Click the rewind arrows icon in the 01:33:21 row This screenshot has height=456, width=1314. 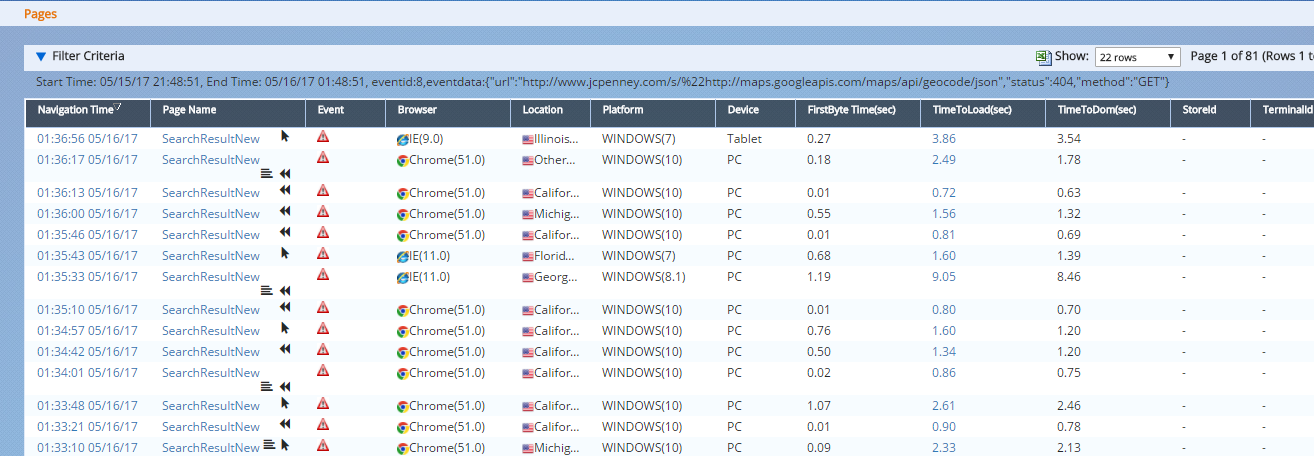pyautogui.click(x=284, y=424)
